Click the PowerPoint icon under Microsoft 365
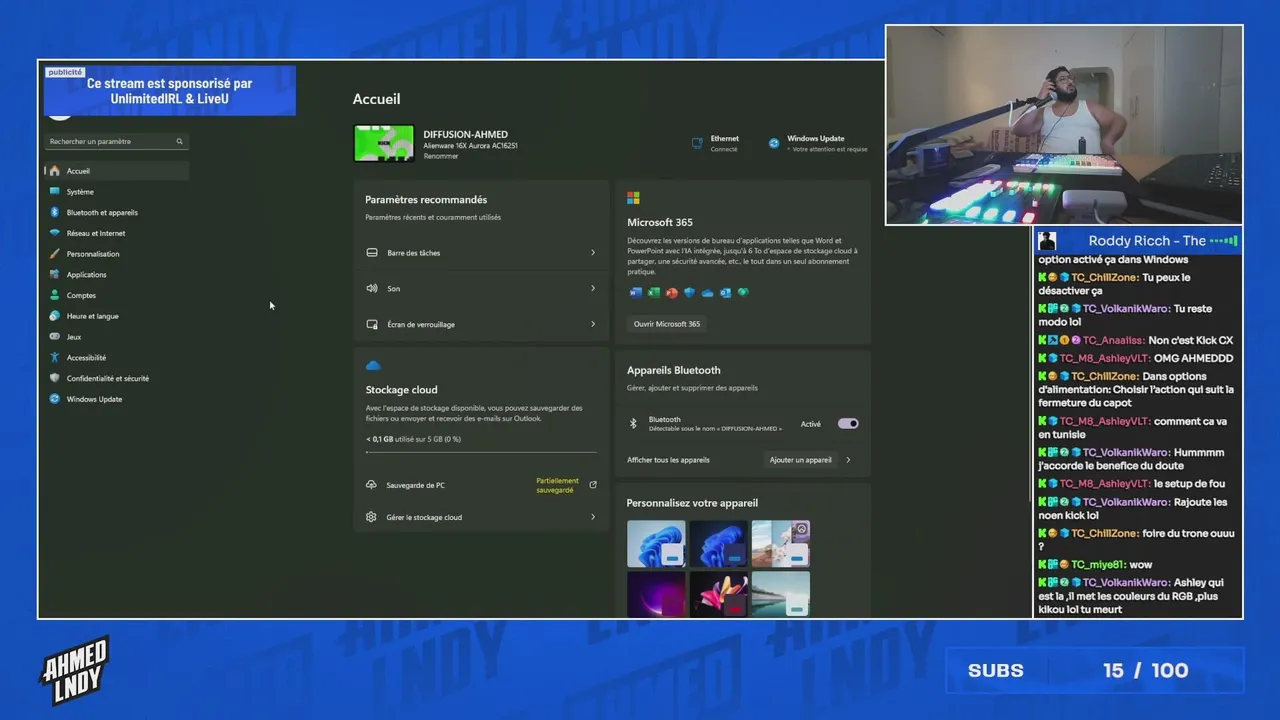The image size is (1280, 720). (x=672, y=293)
